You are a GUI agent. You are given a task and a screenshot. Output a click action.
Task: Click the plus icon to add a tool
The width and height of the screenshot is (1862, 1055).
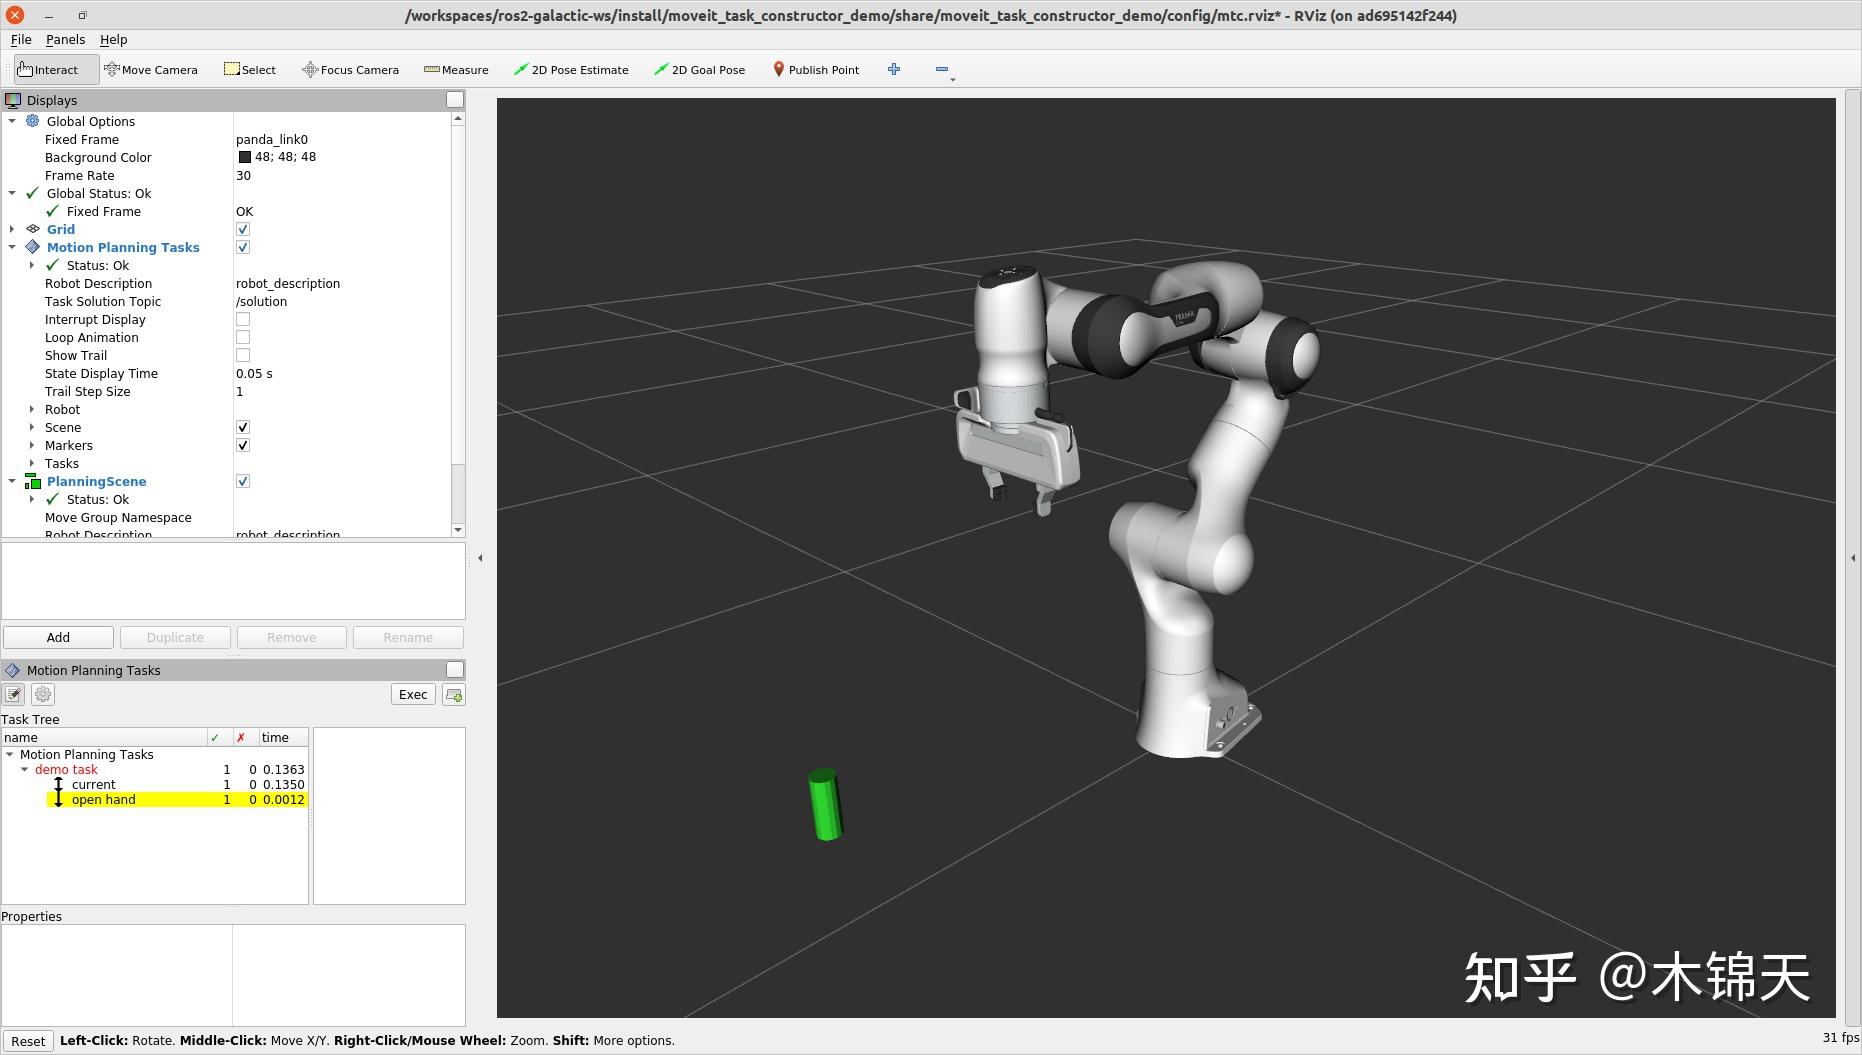click(893, 69)
